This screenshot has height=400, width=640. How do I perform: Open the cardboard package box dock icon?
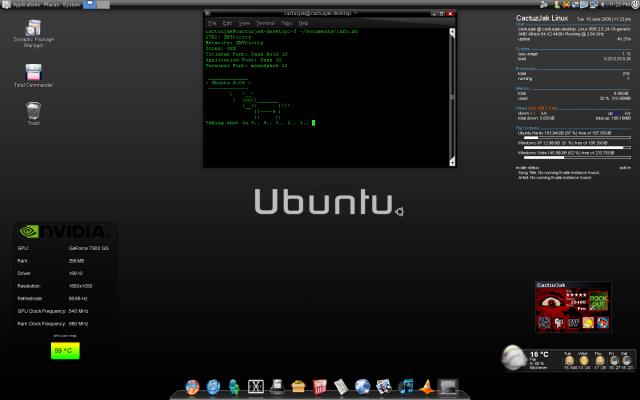tap(298, 386)
